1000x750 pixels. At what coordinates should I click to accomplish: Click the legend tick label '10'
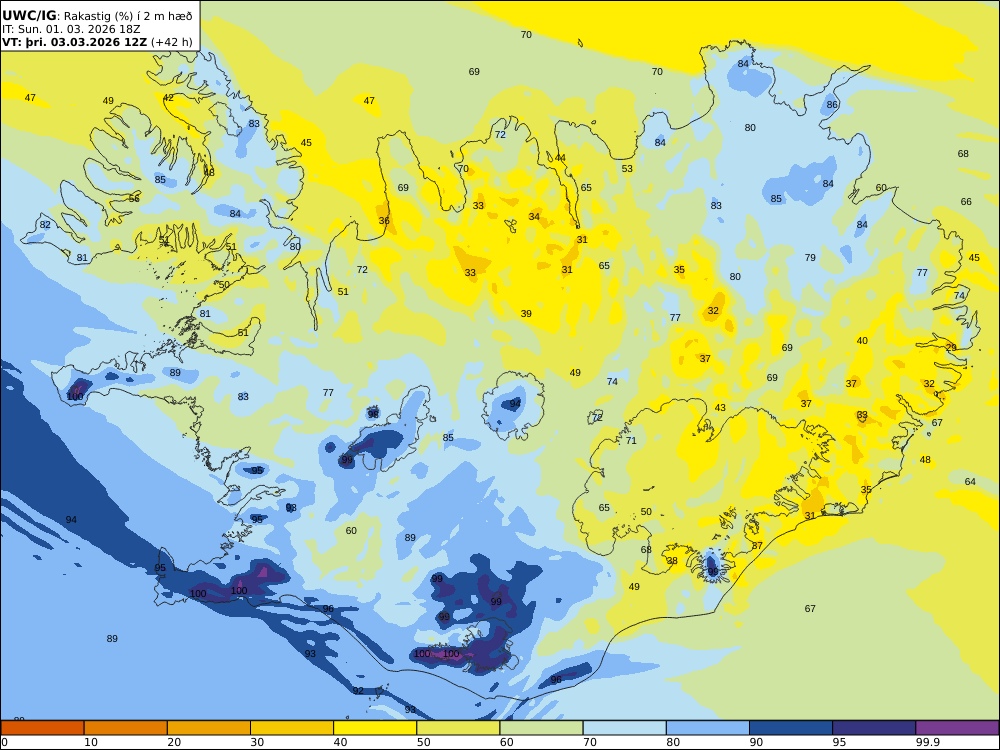tap(91, 742)
